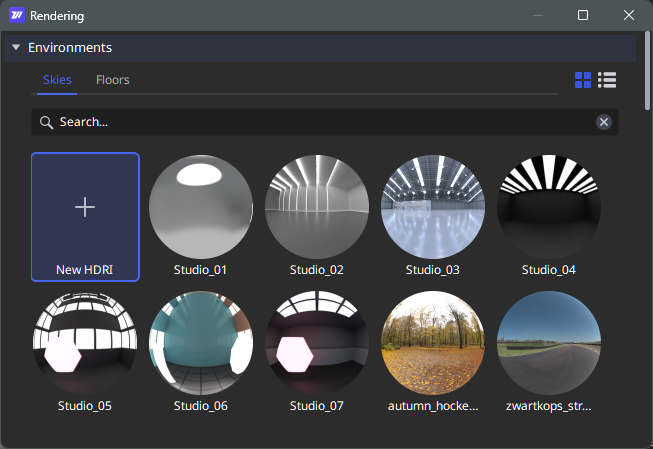Click the Rendering app logo icon
653x449 pixels.
click(16, 16)
